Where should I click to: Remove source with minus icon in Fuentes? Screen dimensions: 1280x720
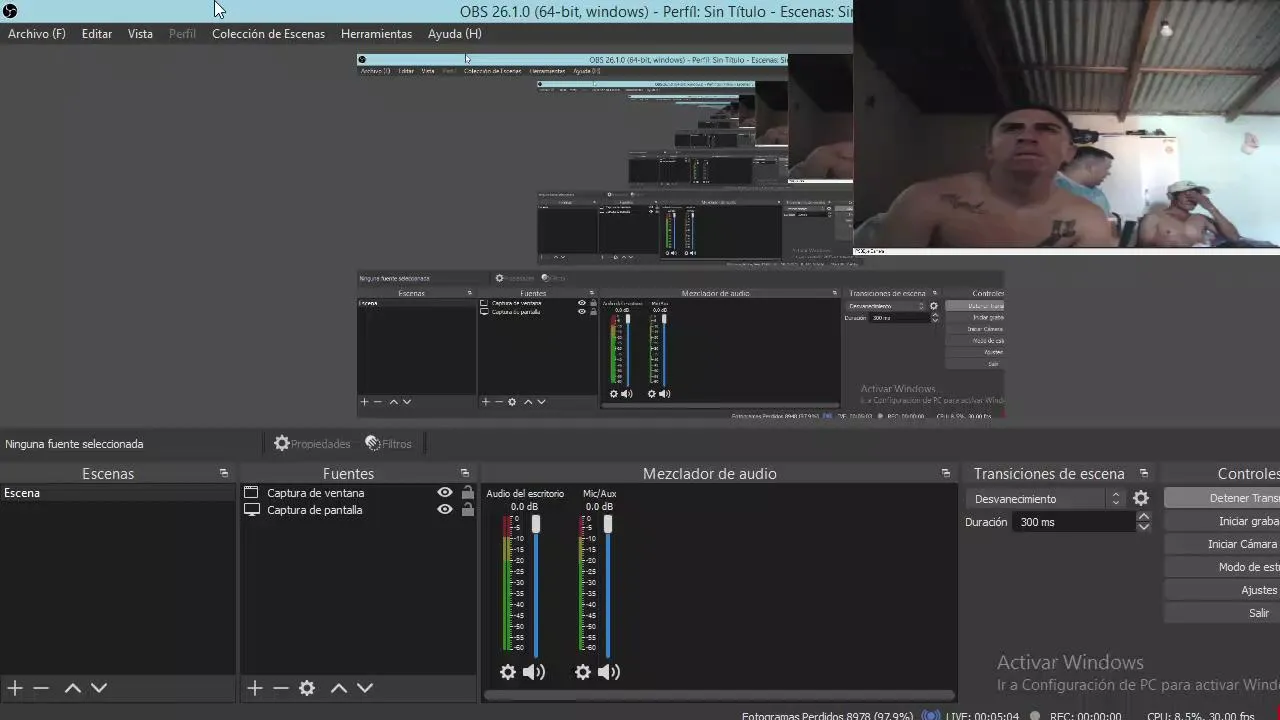tap(281, 688)
